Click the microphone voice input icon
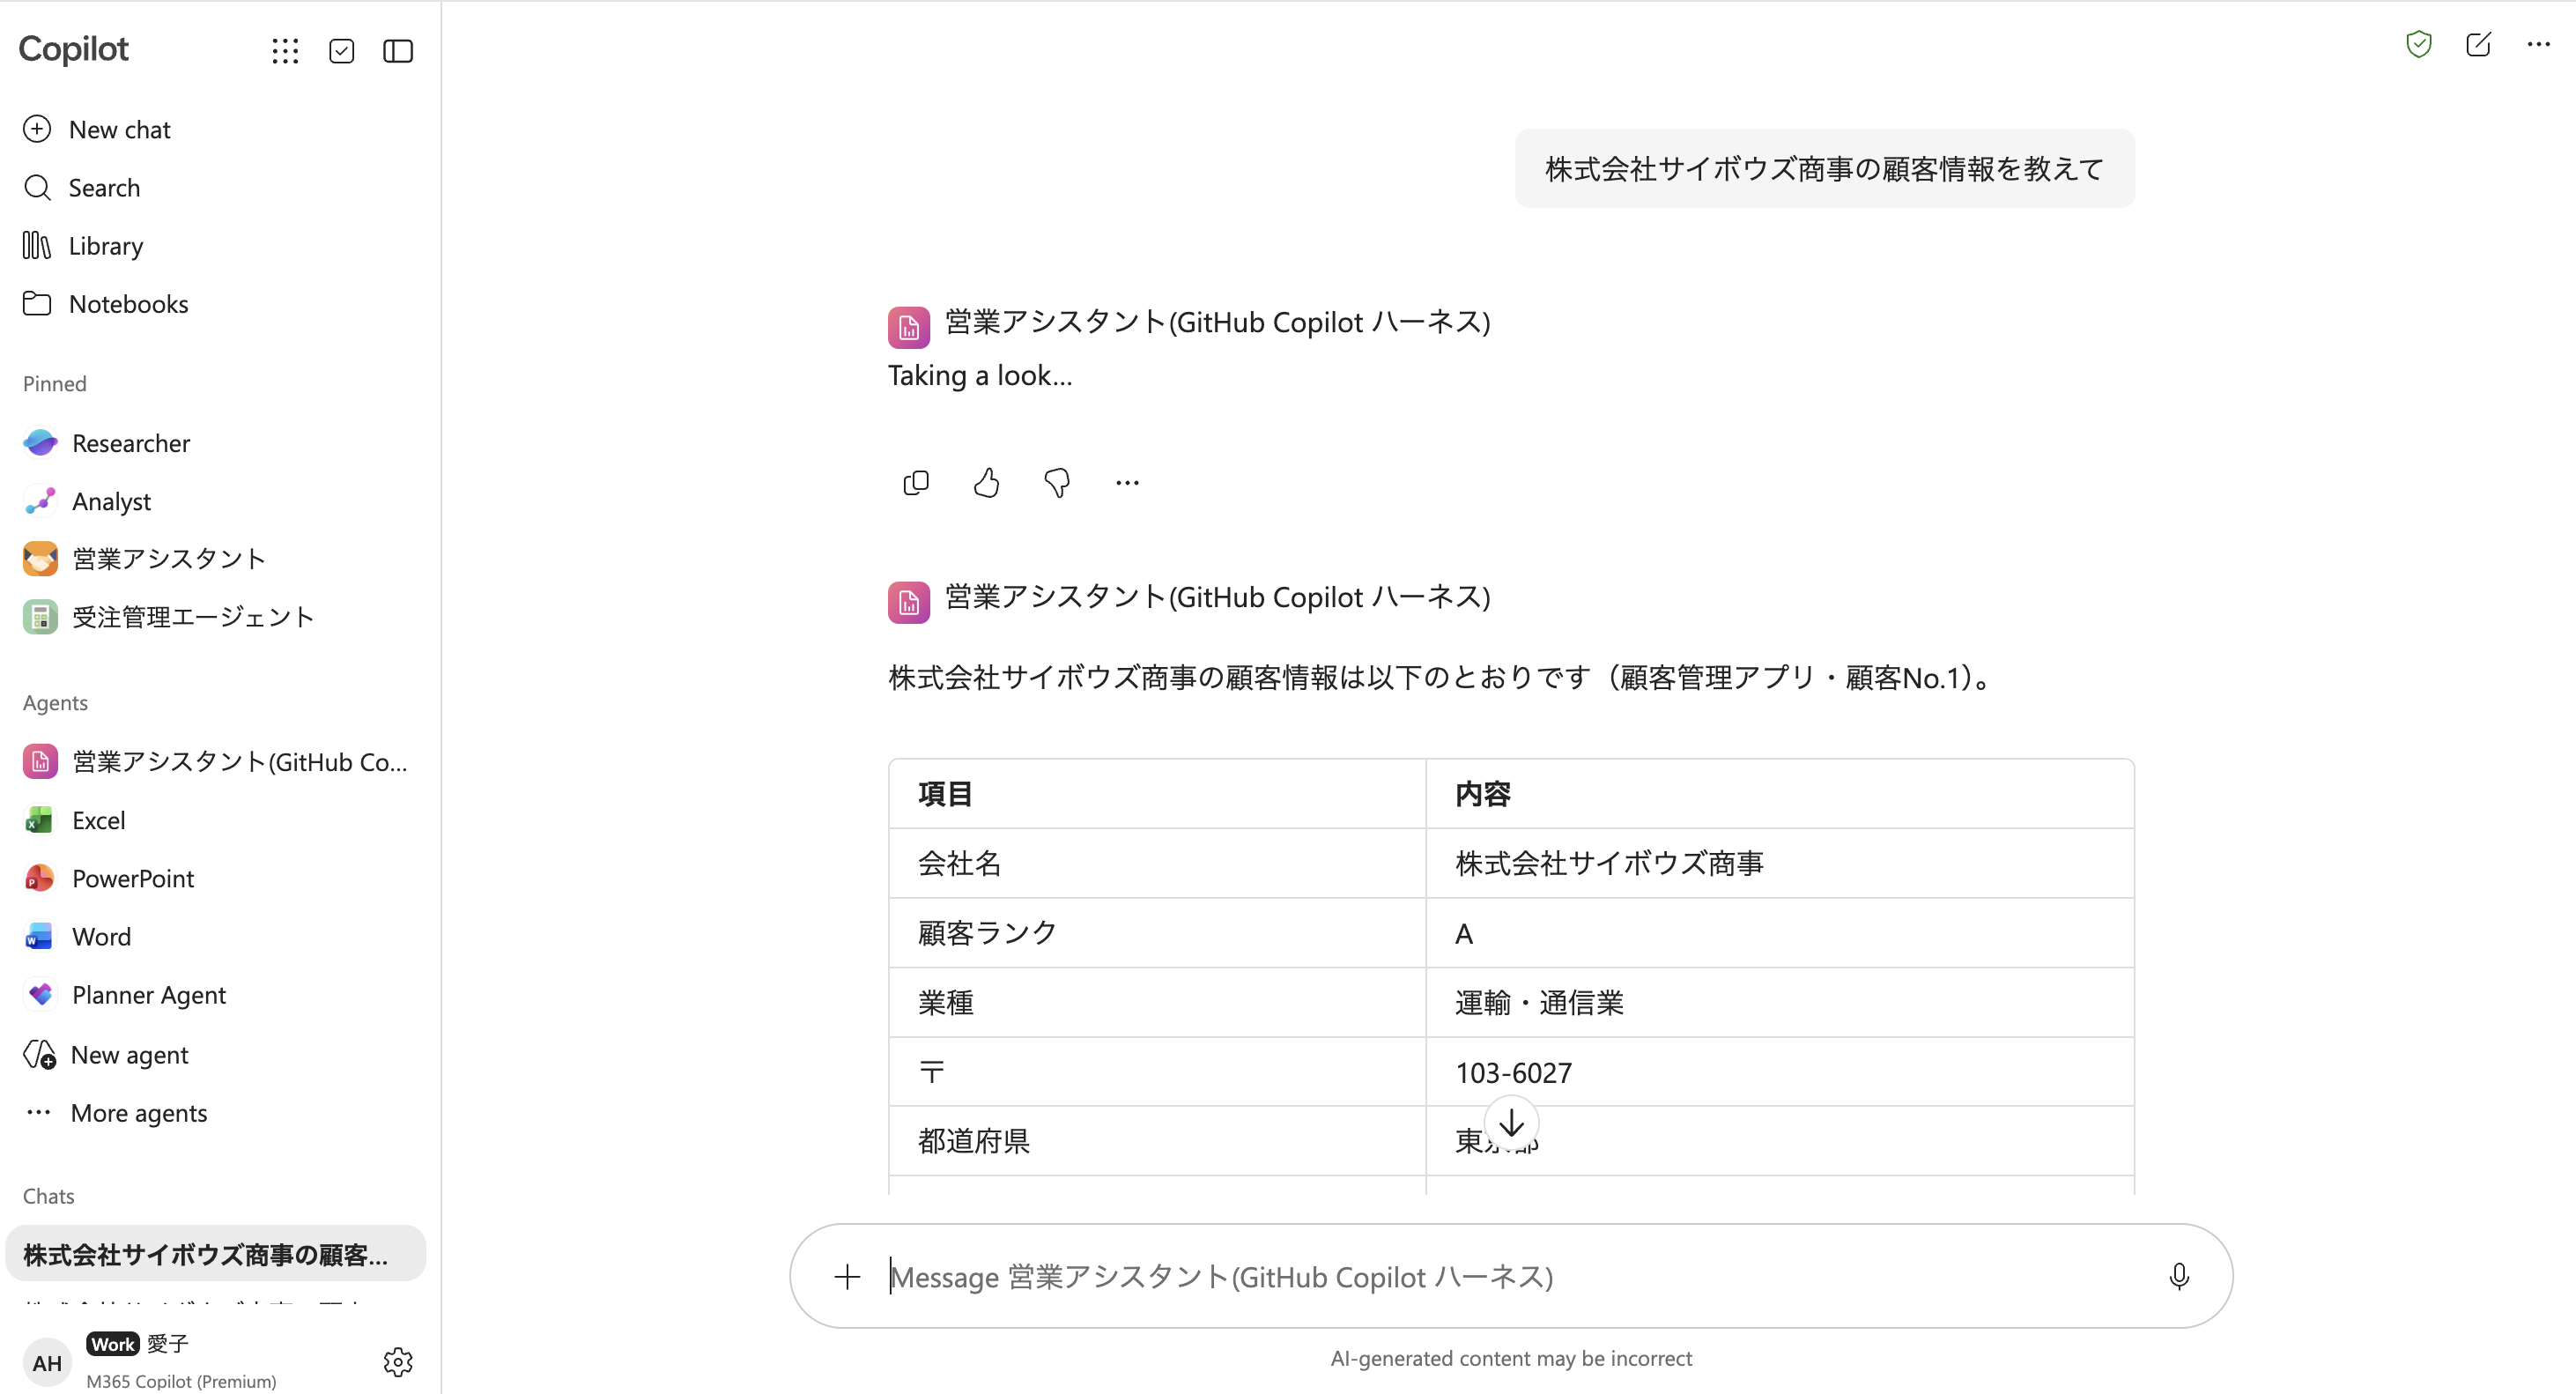Image resolution: width=2576 pixels, height=1394 pixels. 2179,1277
